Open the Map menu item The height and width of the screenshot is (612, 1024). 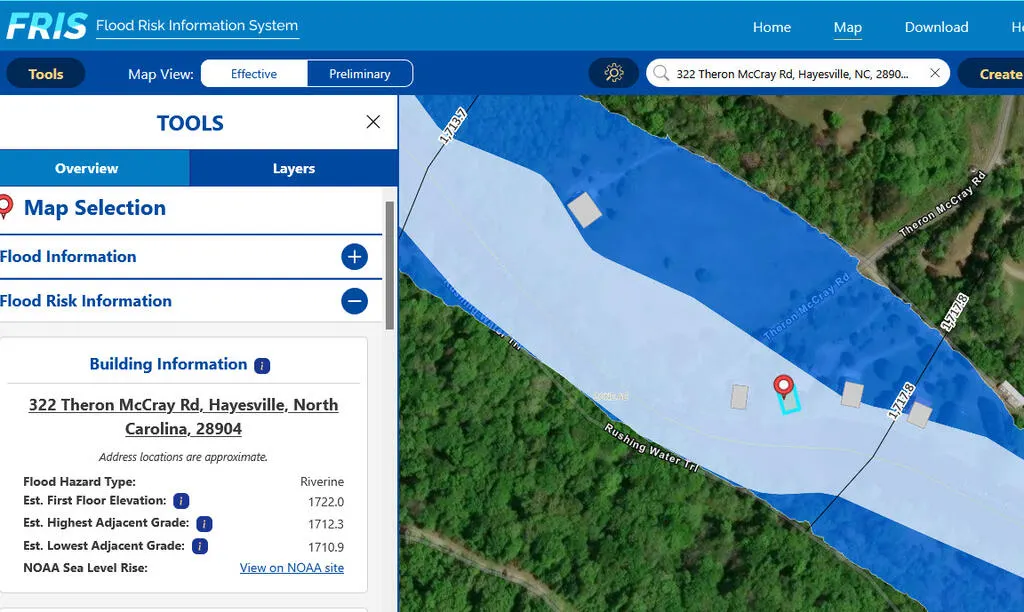(x=848, y=27)
